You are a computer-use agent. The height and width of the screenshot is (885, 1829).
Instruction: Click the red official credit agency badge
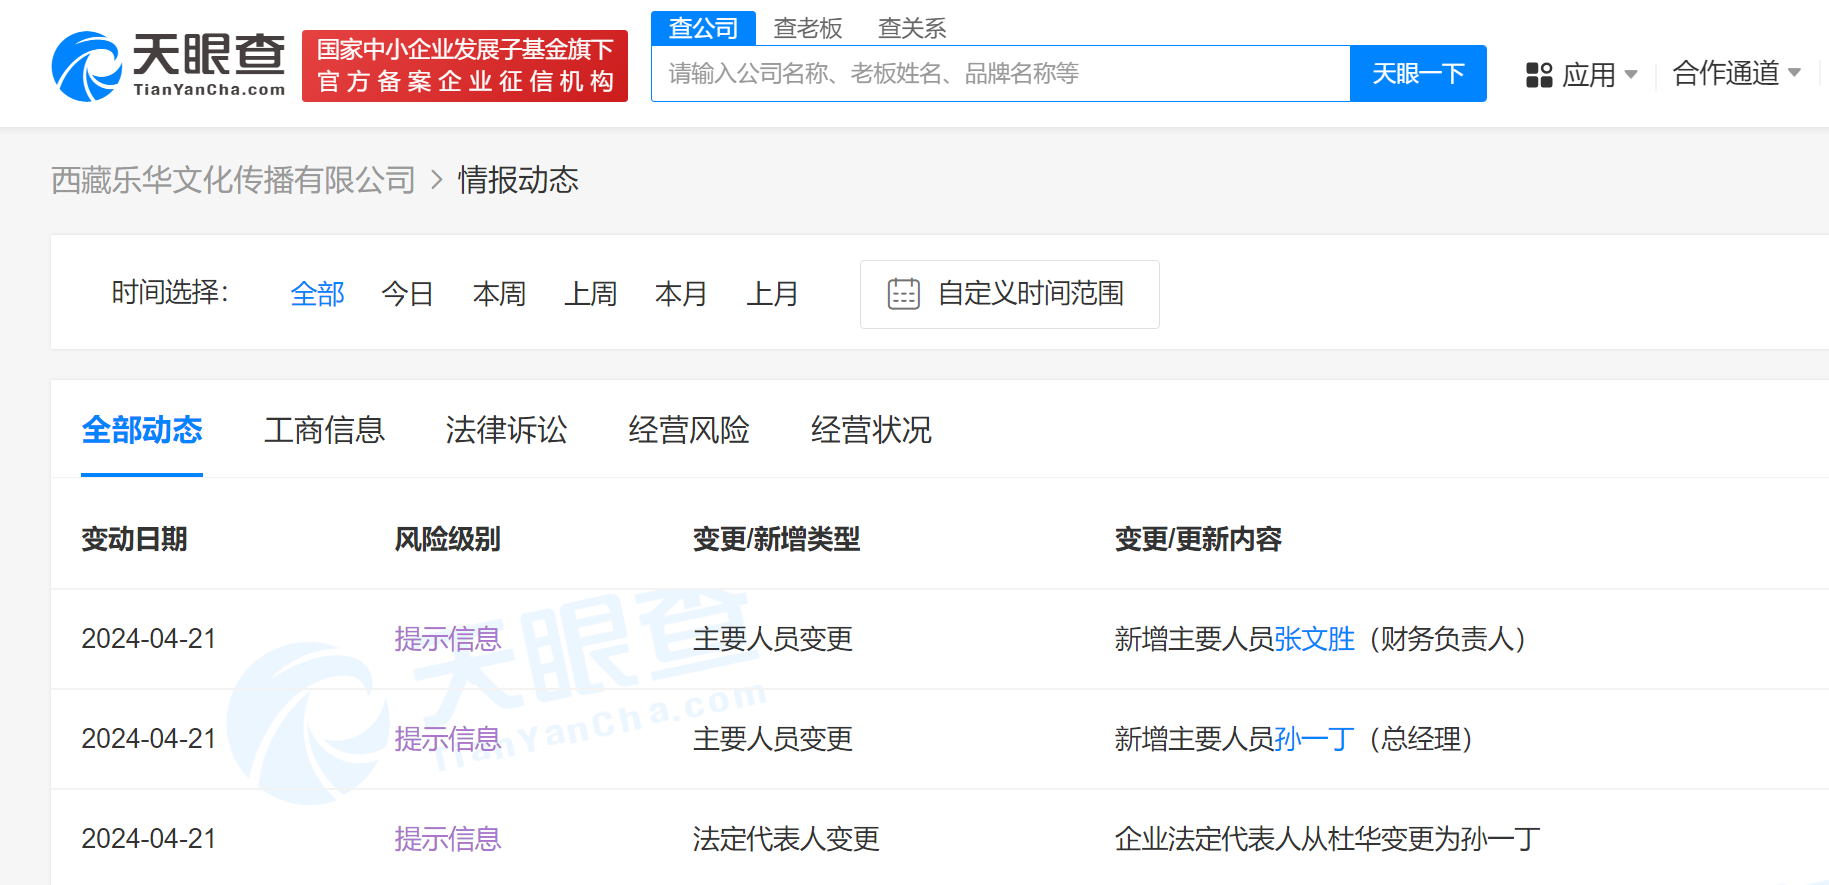(465, 65)
